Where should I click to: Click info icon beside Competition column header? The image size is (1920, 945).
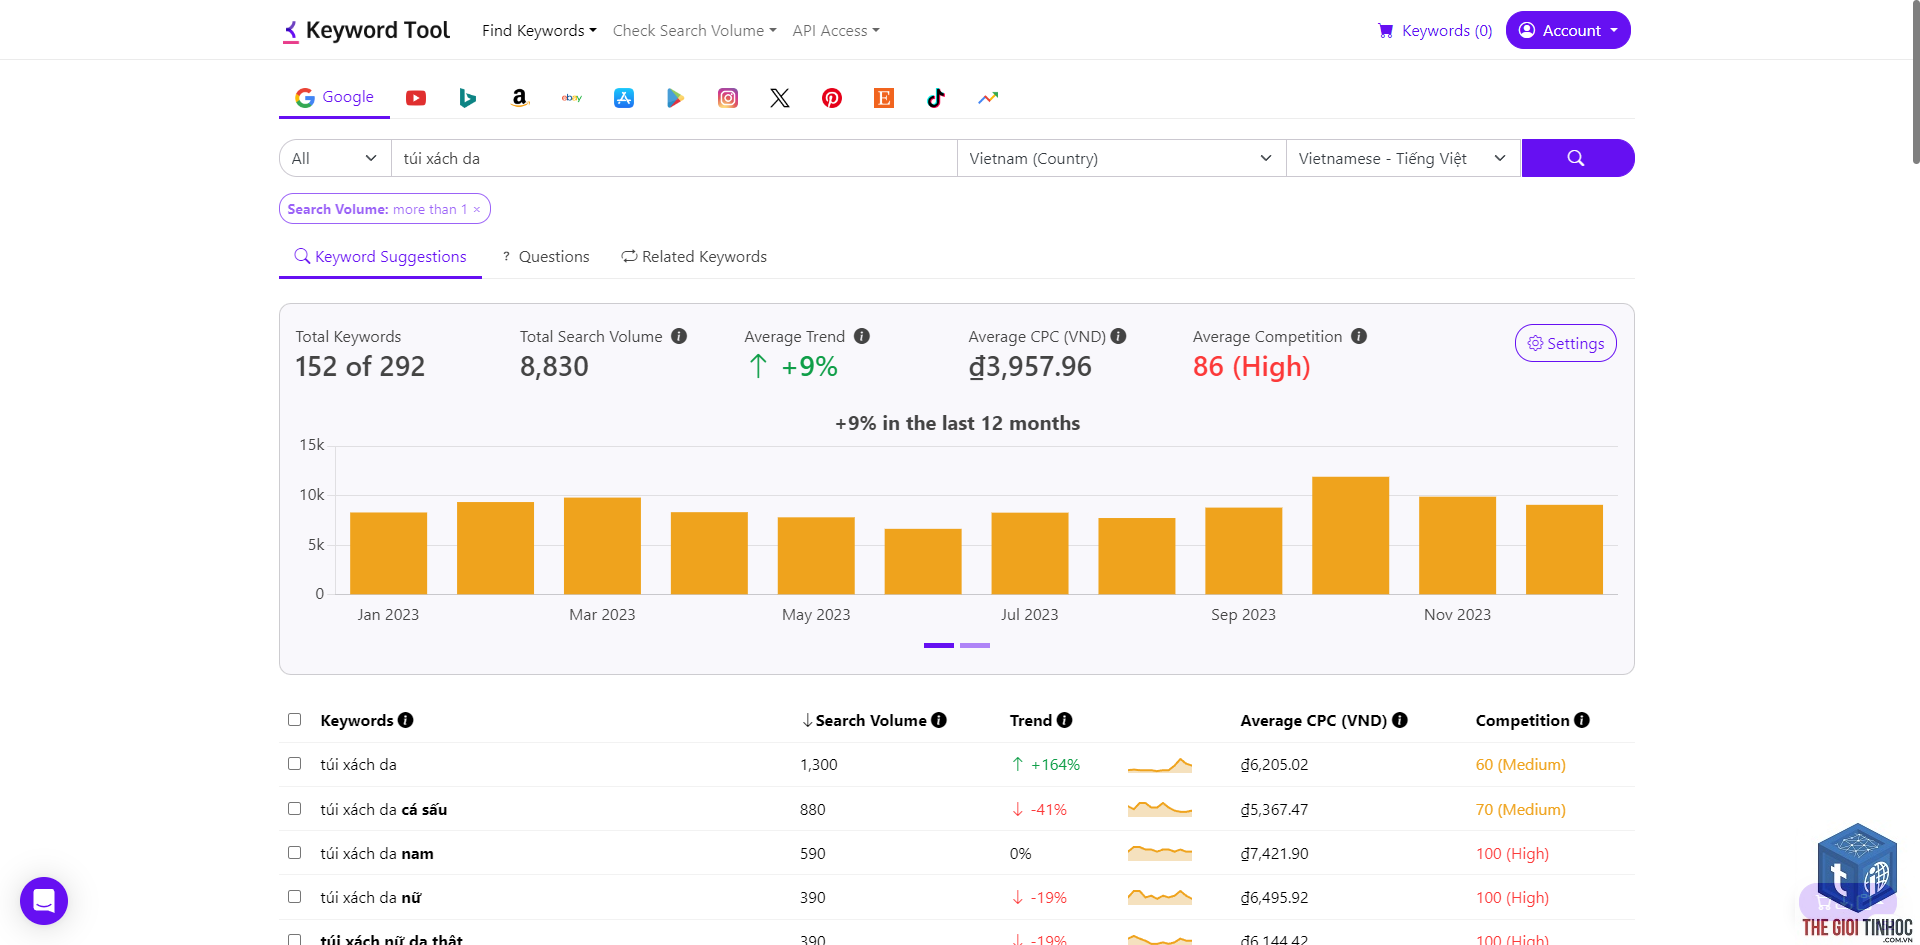coord(1582,720)
